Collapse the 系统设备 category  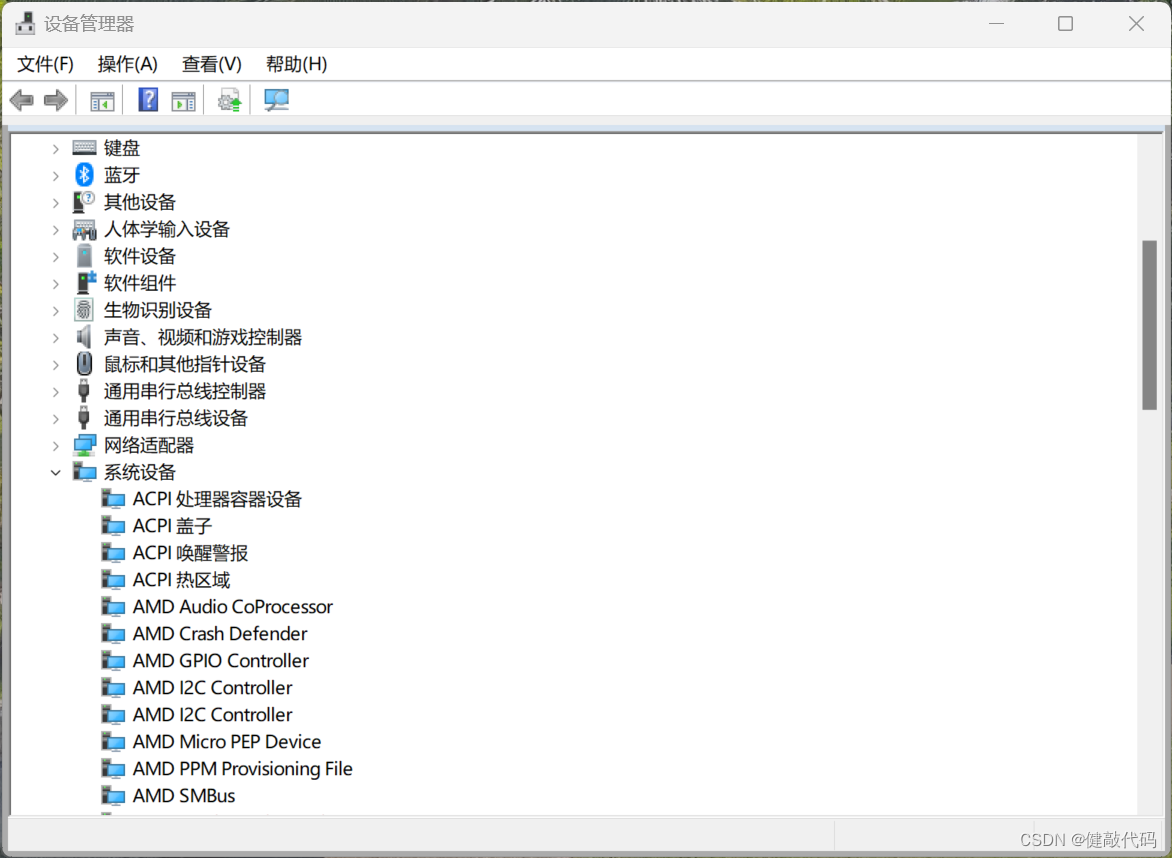[55, 471]
